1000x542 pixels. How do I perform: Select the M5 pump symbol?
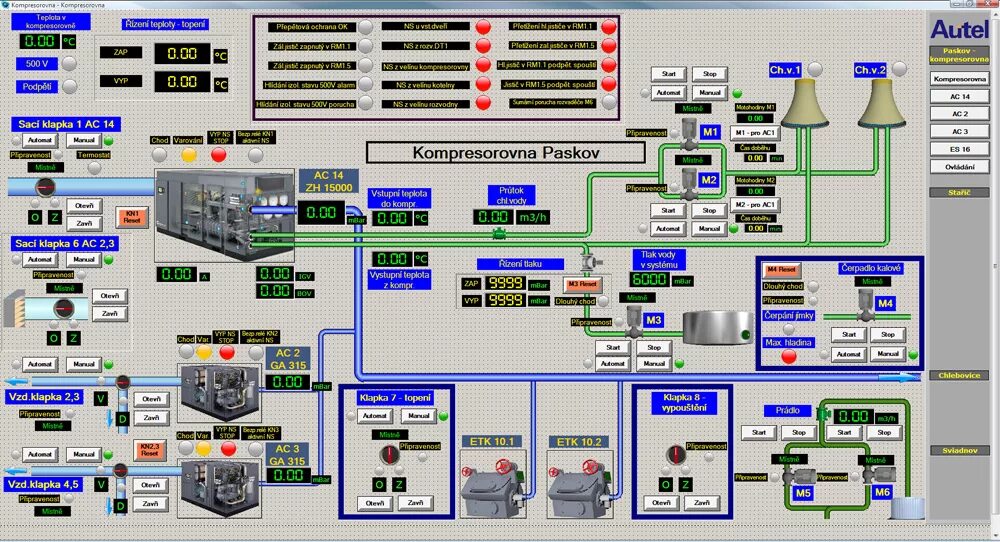point(798,475)
